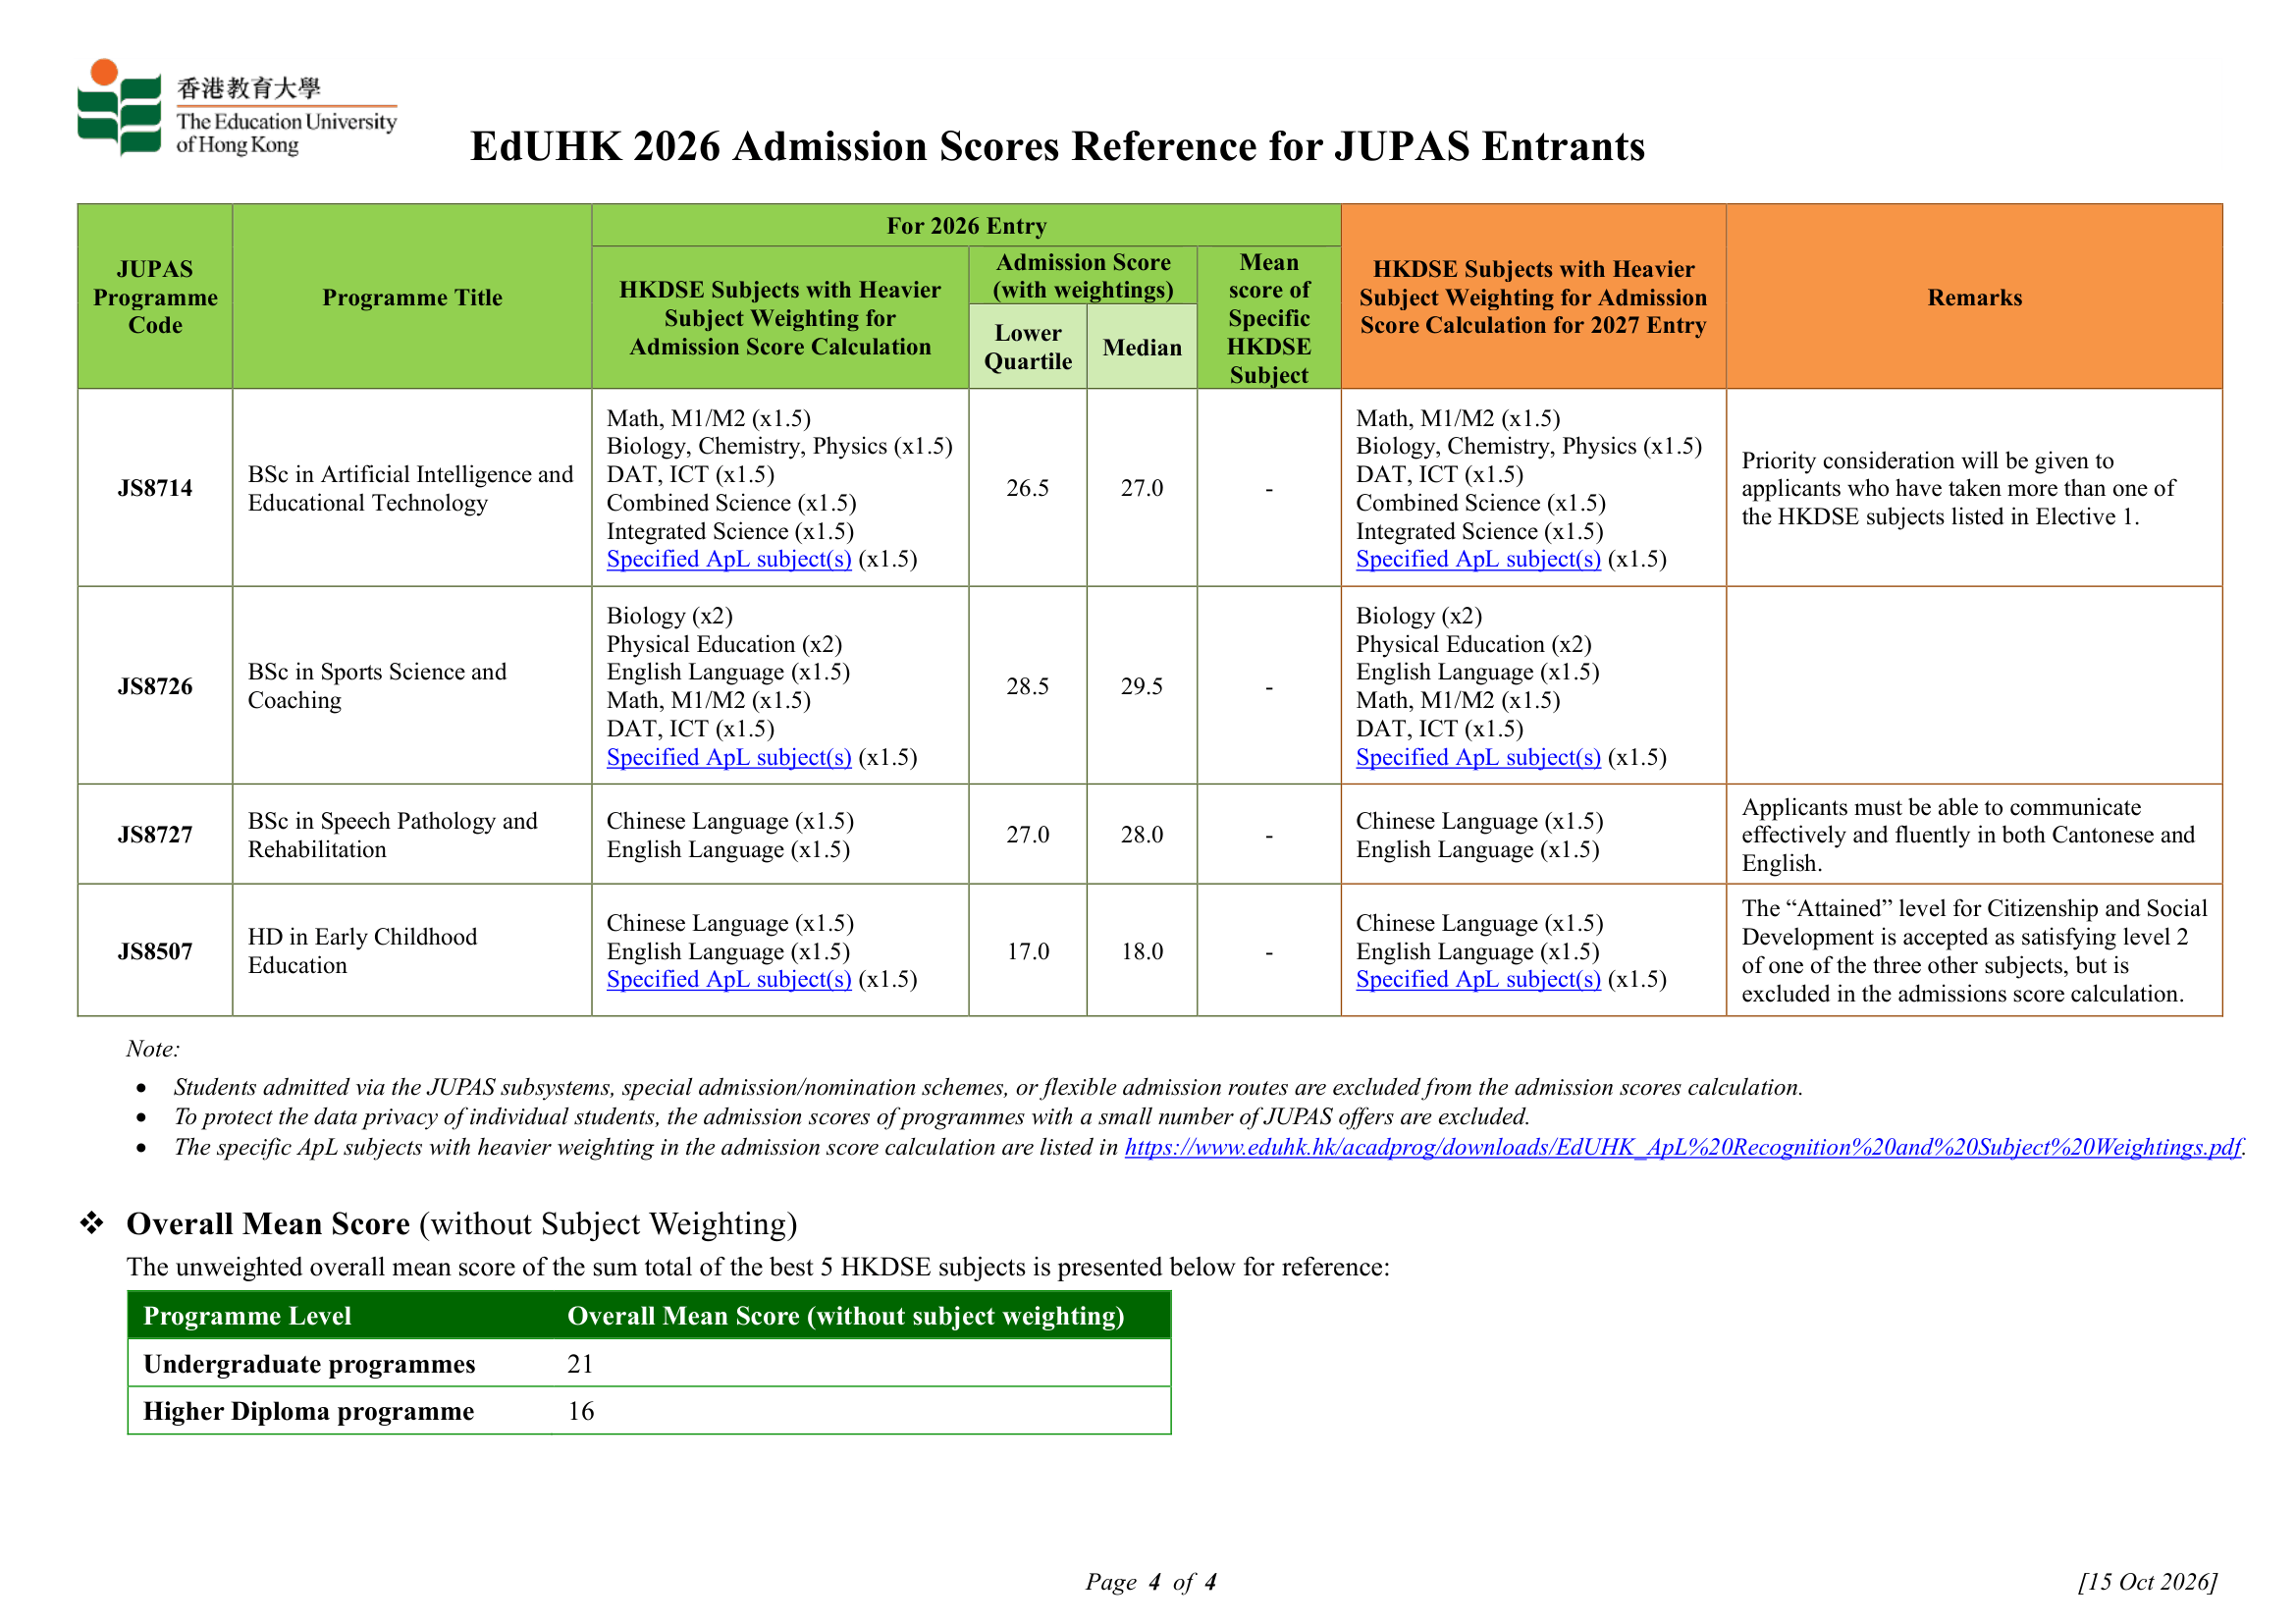Click the JS8727 remark about Cantonese and English
Image resolution: width=2296 pixels, height=1624 pixels.
(x=1967, y=835)
